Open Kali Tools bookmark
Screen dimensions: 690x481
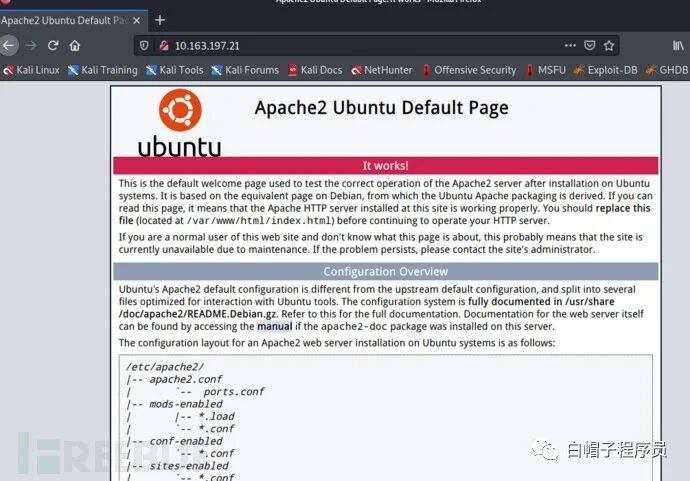pyautogui.click(x=175, y=70)
